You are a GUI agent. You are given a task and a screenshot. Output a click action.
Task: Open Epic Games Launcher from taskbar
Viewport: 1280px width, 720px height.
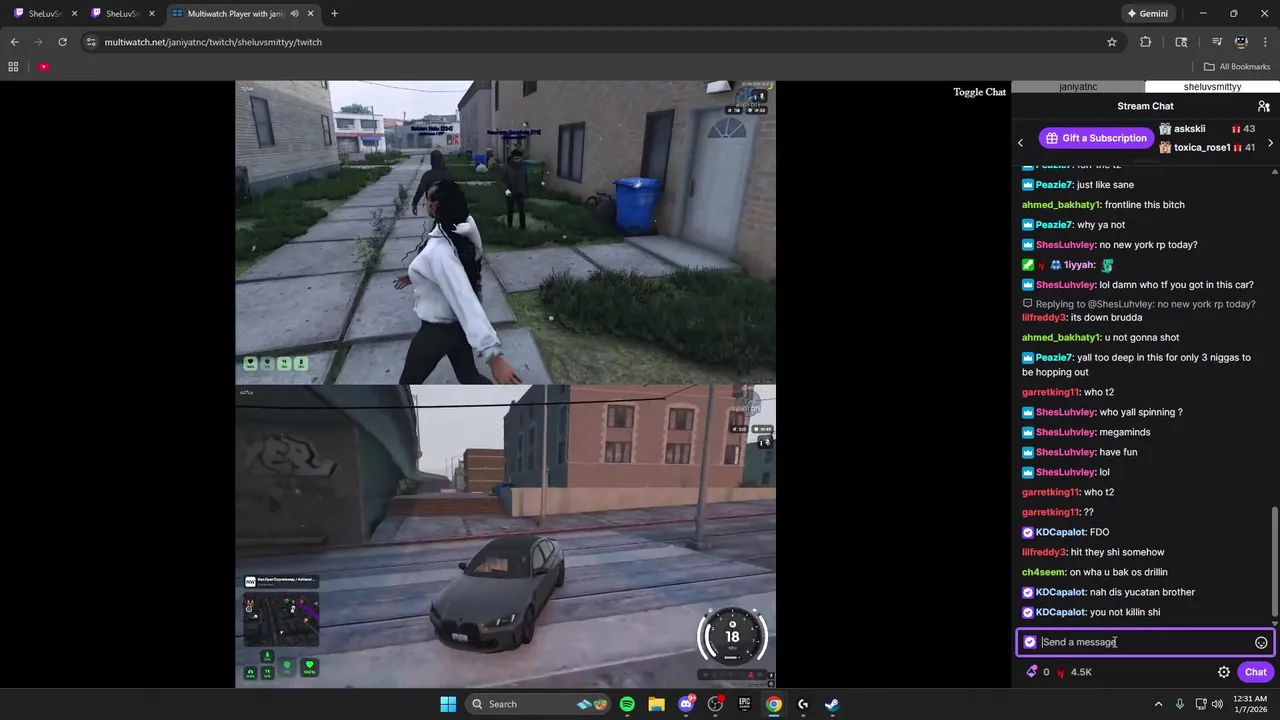(744, 704)
